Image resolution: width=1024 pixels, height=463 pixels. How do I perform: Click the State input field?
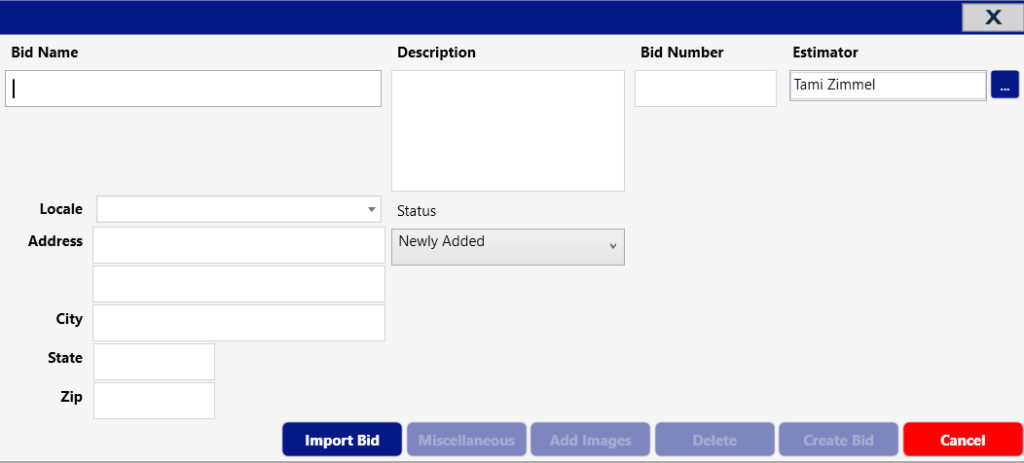(x=154, y=362)
